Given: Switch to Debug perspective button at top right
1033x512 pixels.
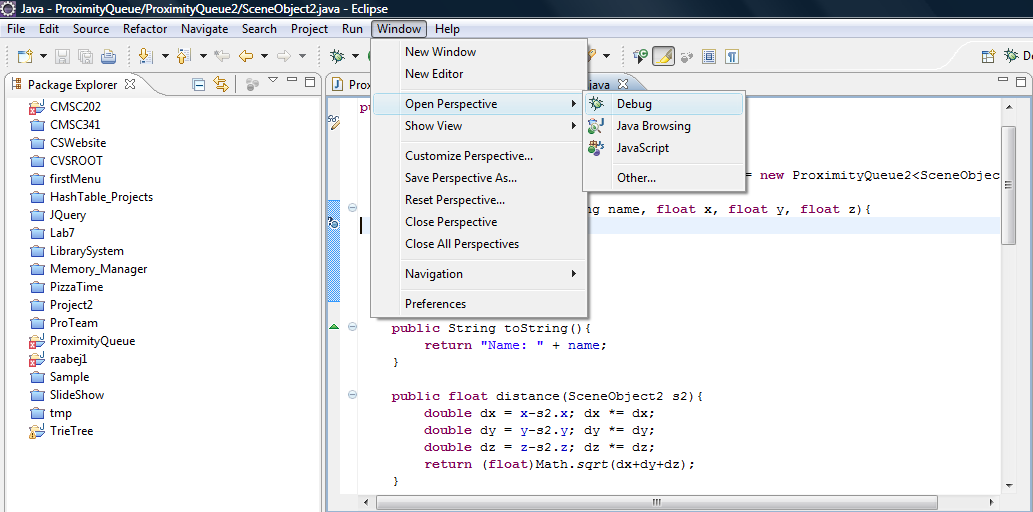Looking at the screenshot, I should click(1017, 57).
